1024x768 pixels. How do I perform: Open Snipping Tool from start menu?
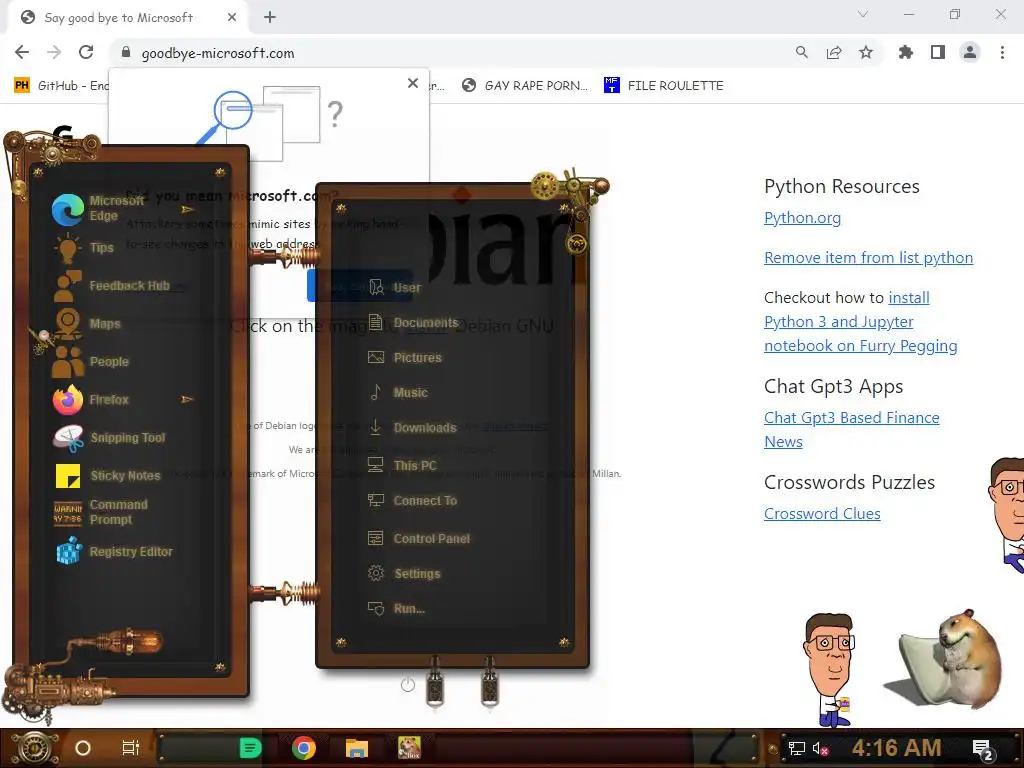click(x=109, y=438)
